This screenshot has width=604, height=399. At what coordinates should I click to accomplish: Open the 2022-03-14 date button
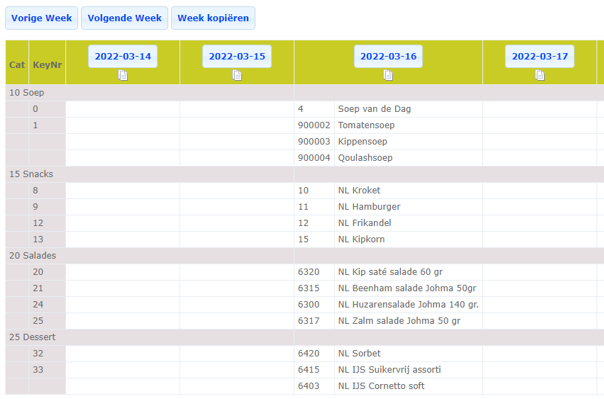(122, 57)
